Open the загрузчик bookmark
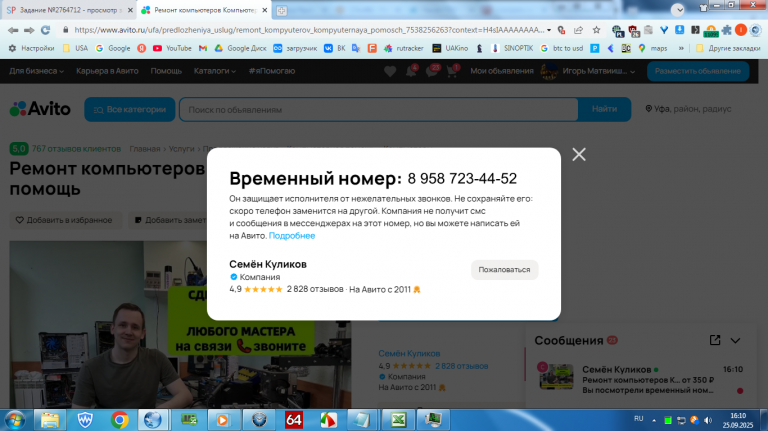 pos(295,48)
